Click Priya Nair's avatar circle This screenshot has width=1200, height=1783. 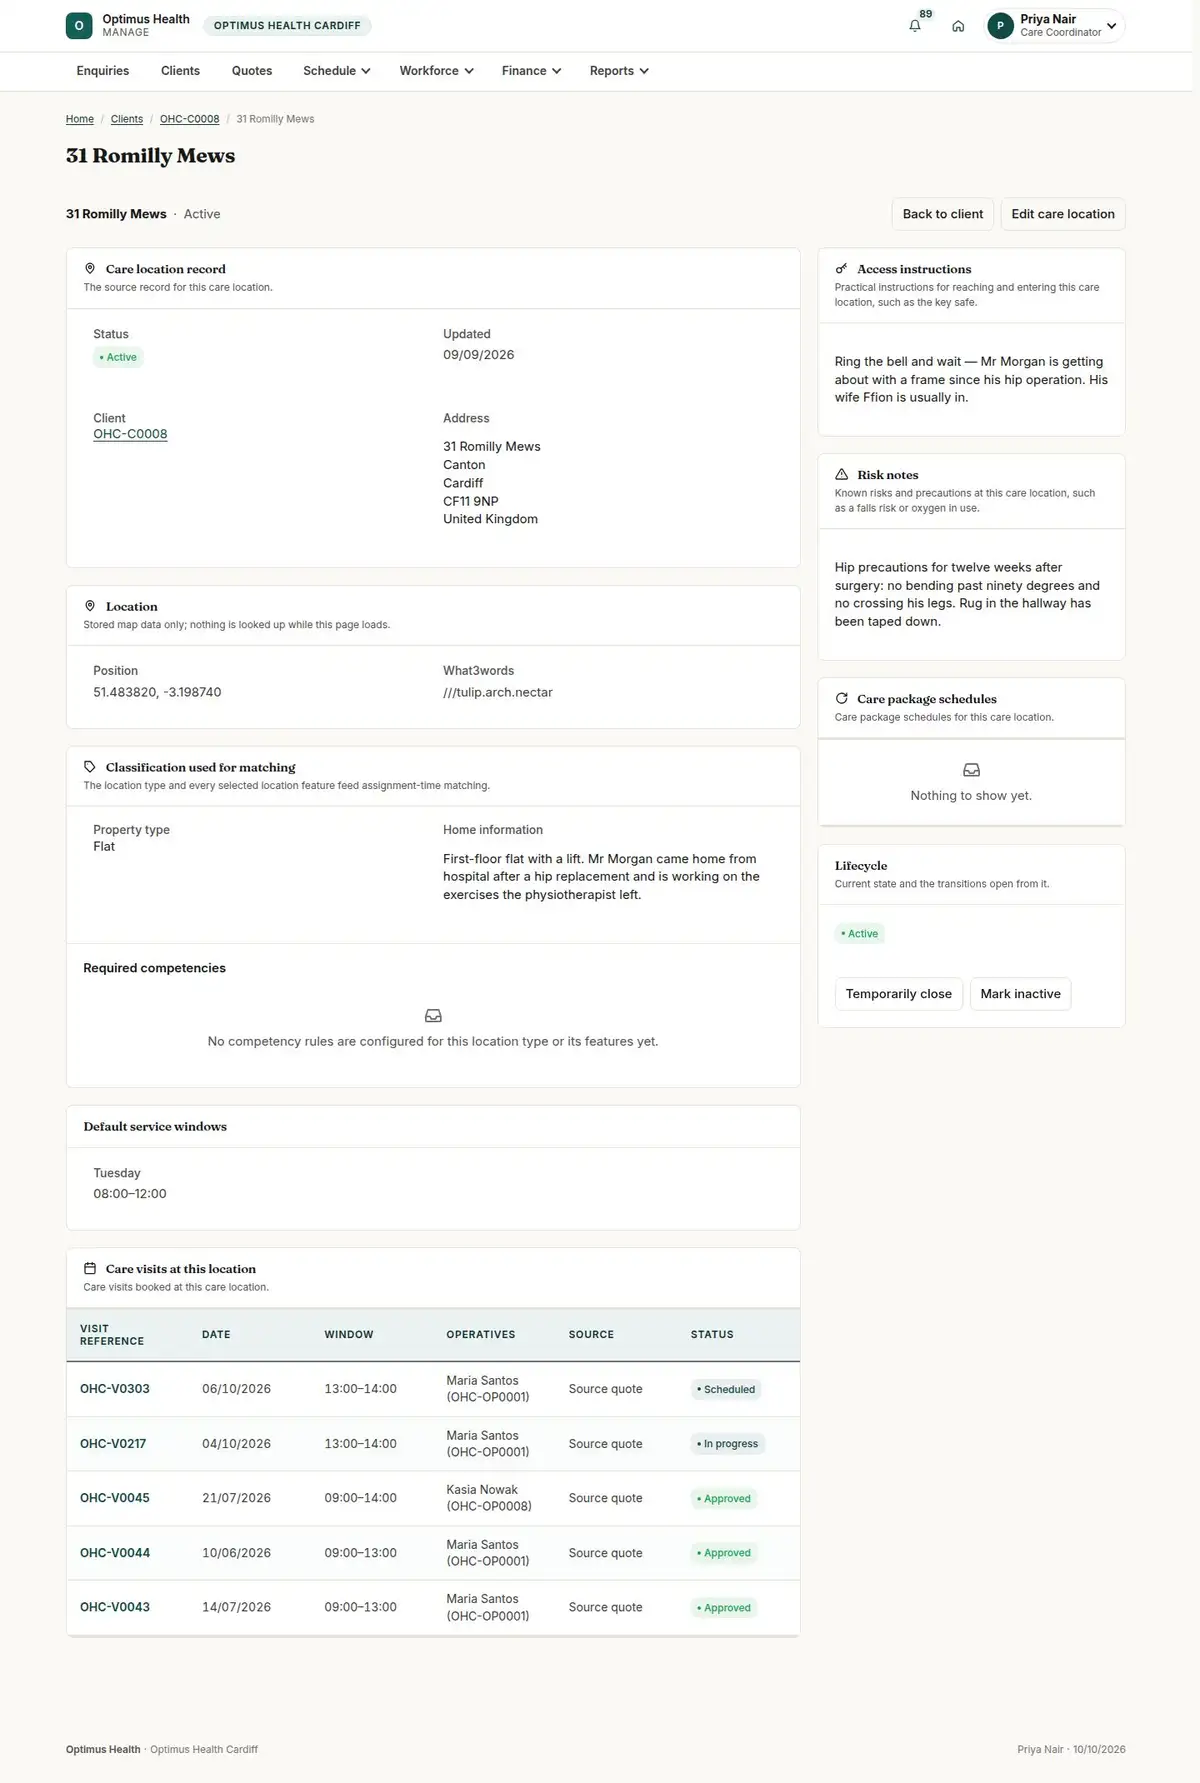click(x=1000, y=26)
